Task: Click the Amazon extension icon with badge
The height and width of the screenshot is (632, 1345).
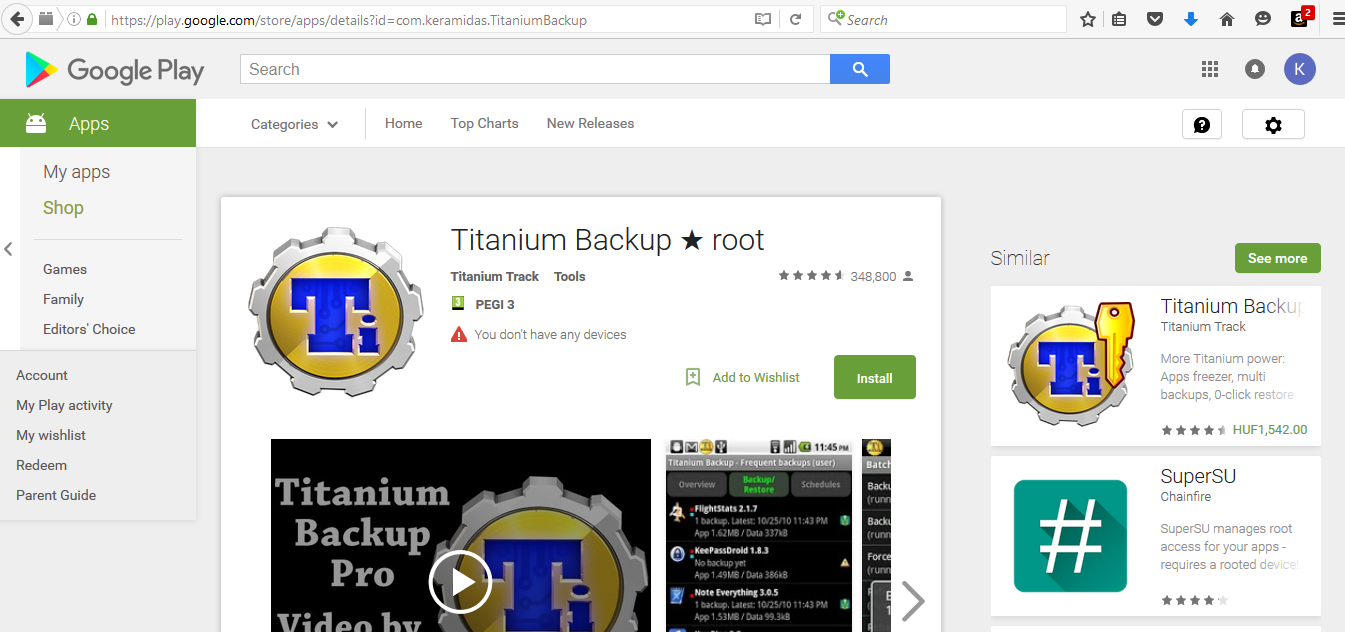Action: (1300, 18)
